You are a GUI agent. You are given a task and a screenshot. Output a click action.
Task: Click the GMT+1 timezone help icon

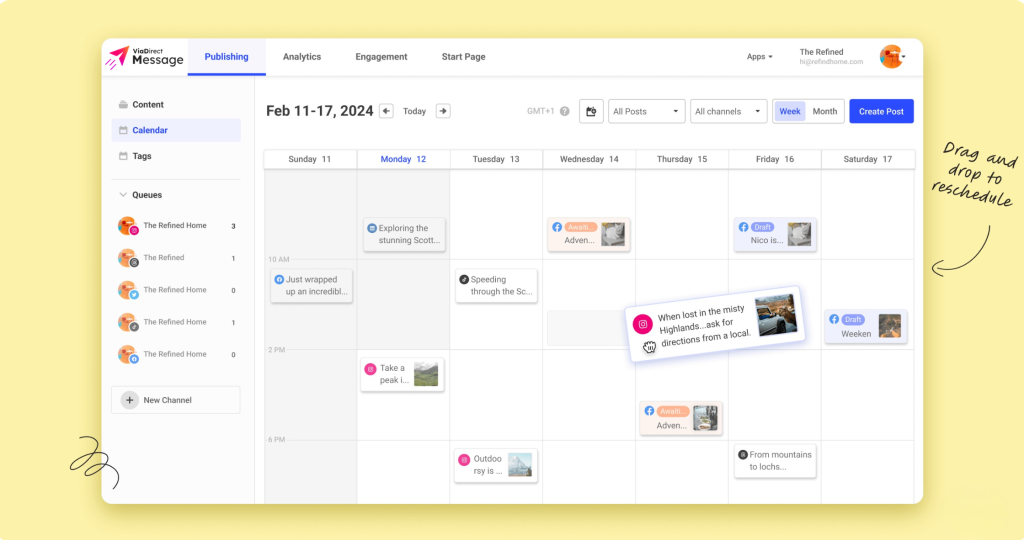pos(565,112)
